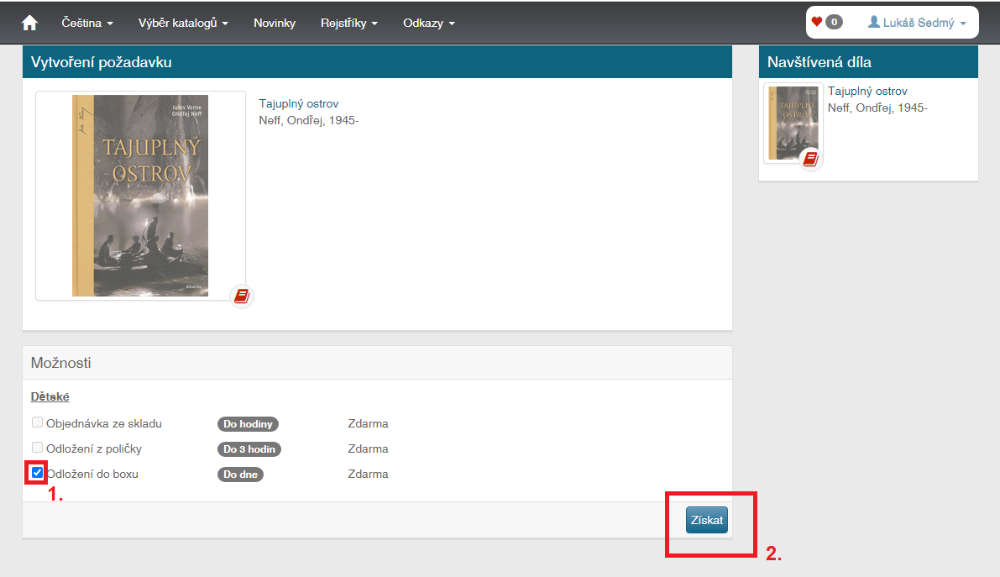
Task: Uncheck the Odložení do boxu checkbox
Action: click(38, 473)
